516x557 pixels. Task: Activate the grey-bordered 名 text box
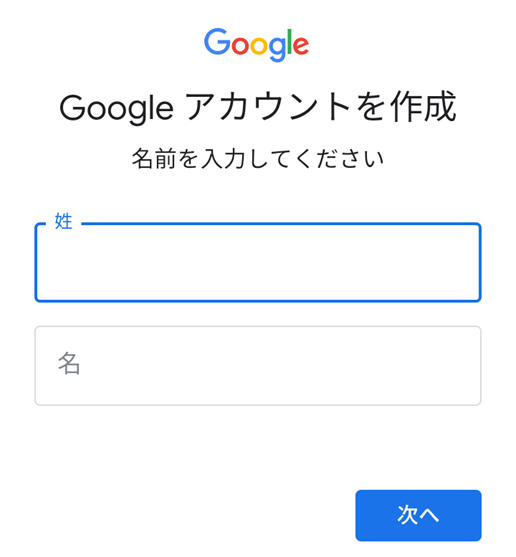258,366
